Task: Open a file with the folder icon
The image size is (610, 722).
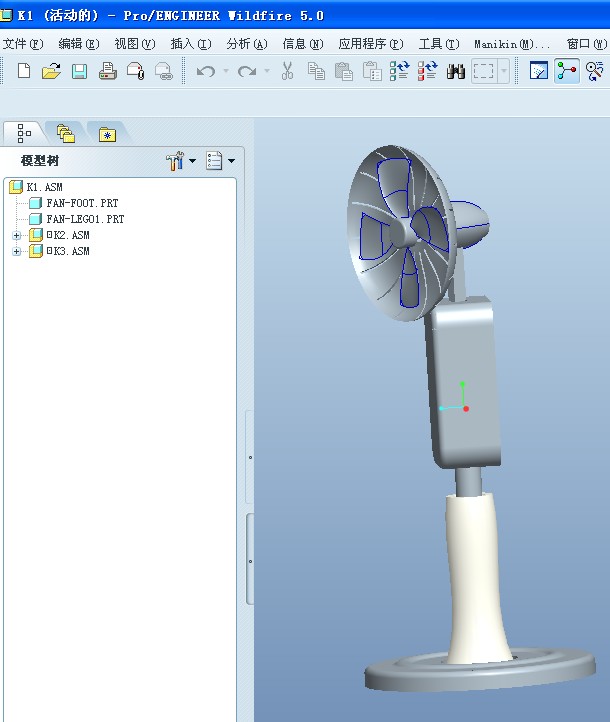Action: [51, 71]
